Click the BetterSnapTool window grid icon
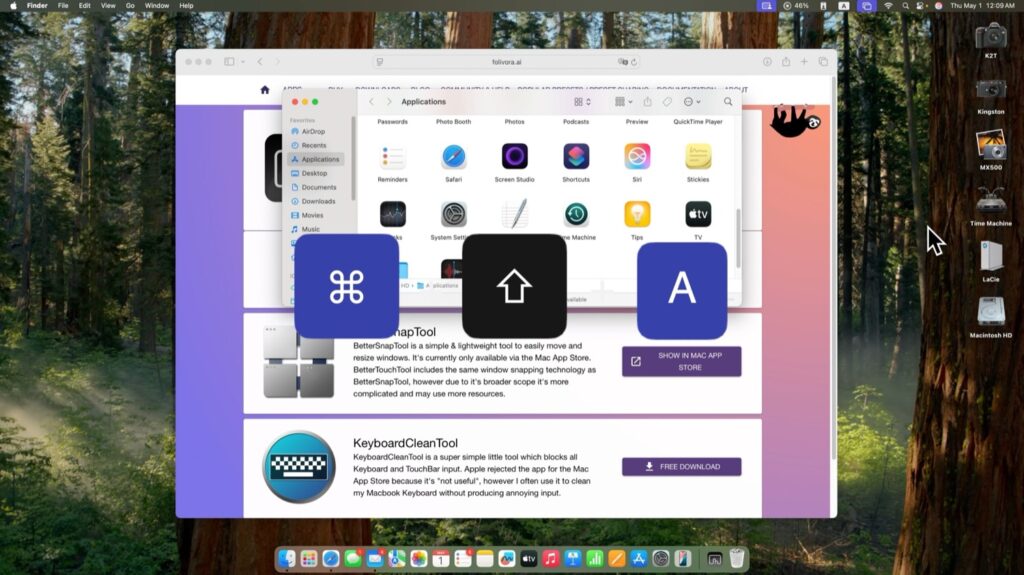 (x=299, y=362)
